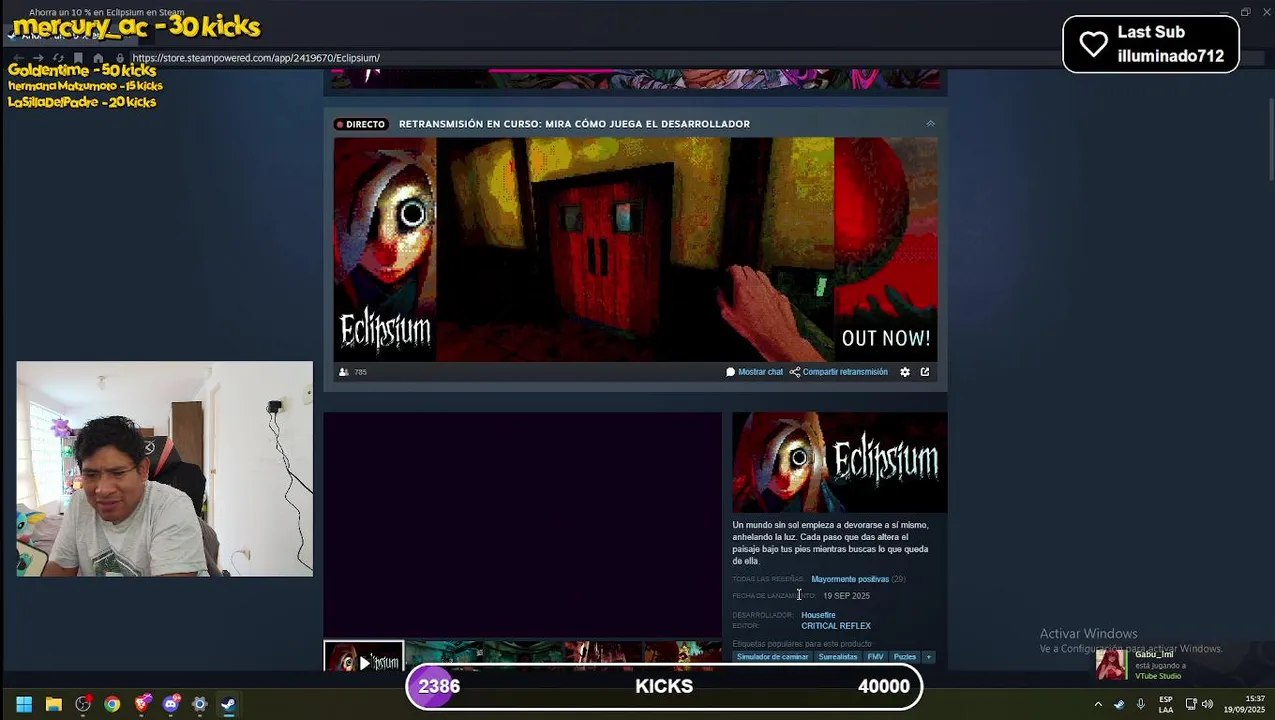The height and width of the screenshot is (720, 1275).
Task: Open Discord from the taskbar
Action: [x=171, y=704]
